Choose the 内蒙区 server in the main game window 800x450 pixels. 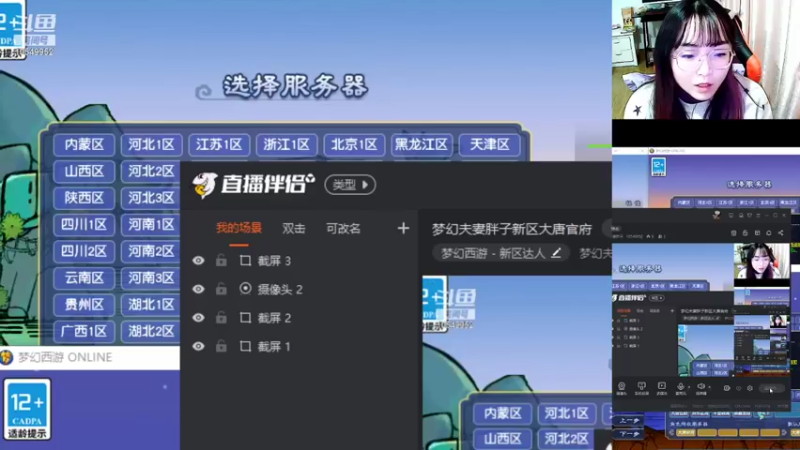(x=84, y=144)
